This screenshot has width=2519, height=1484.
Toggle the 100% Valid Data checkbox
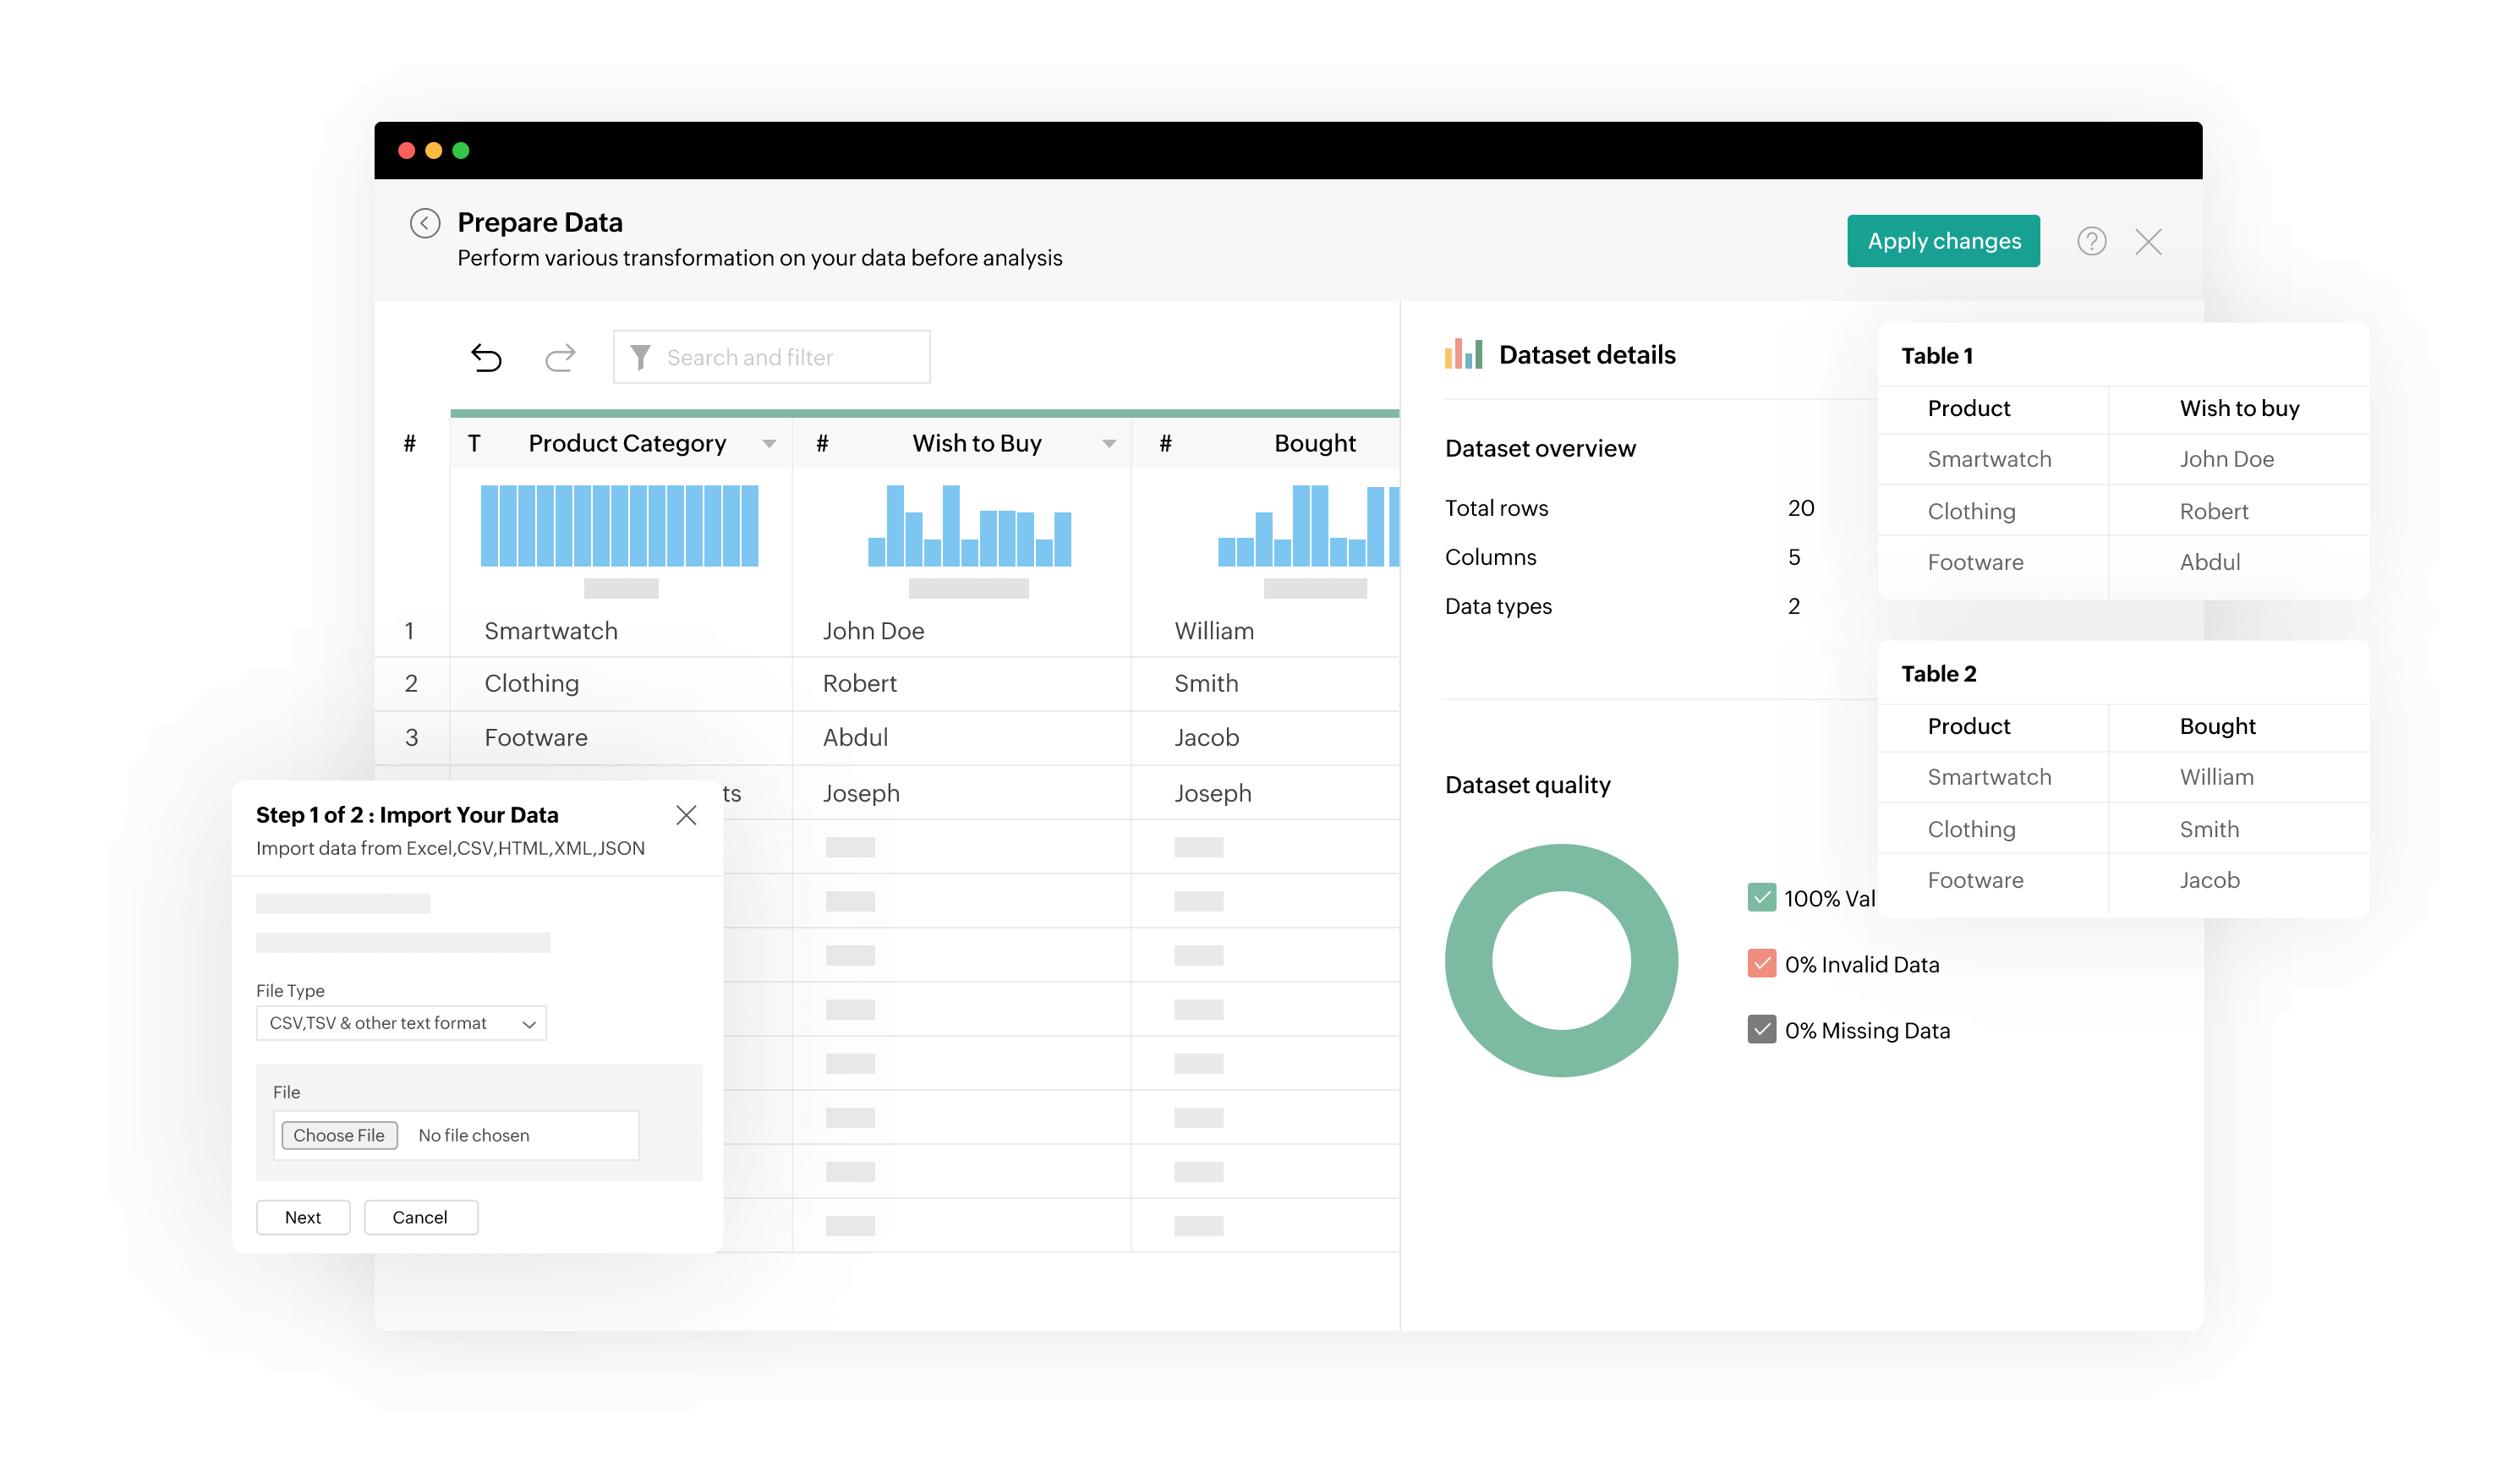[x=1761, y=898]
